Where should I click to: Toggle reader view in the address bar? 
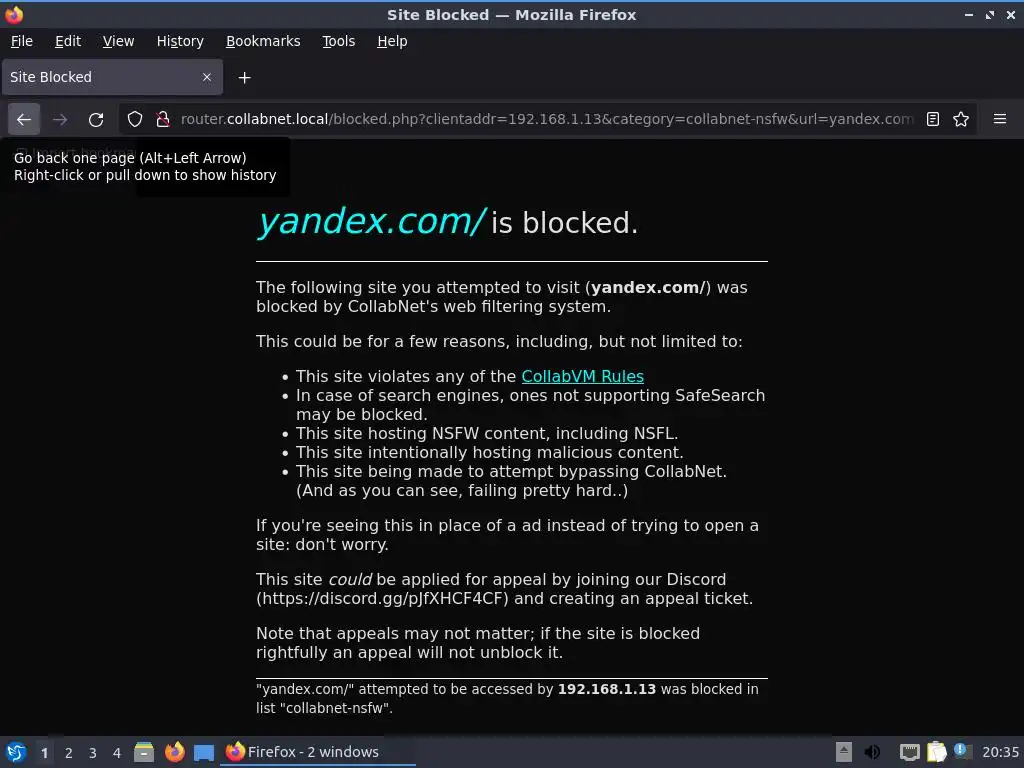[933, 119]
